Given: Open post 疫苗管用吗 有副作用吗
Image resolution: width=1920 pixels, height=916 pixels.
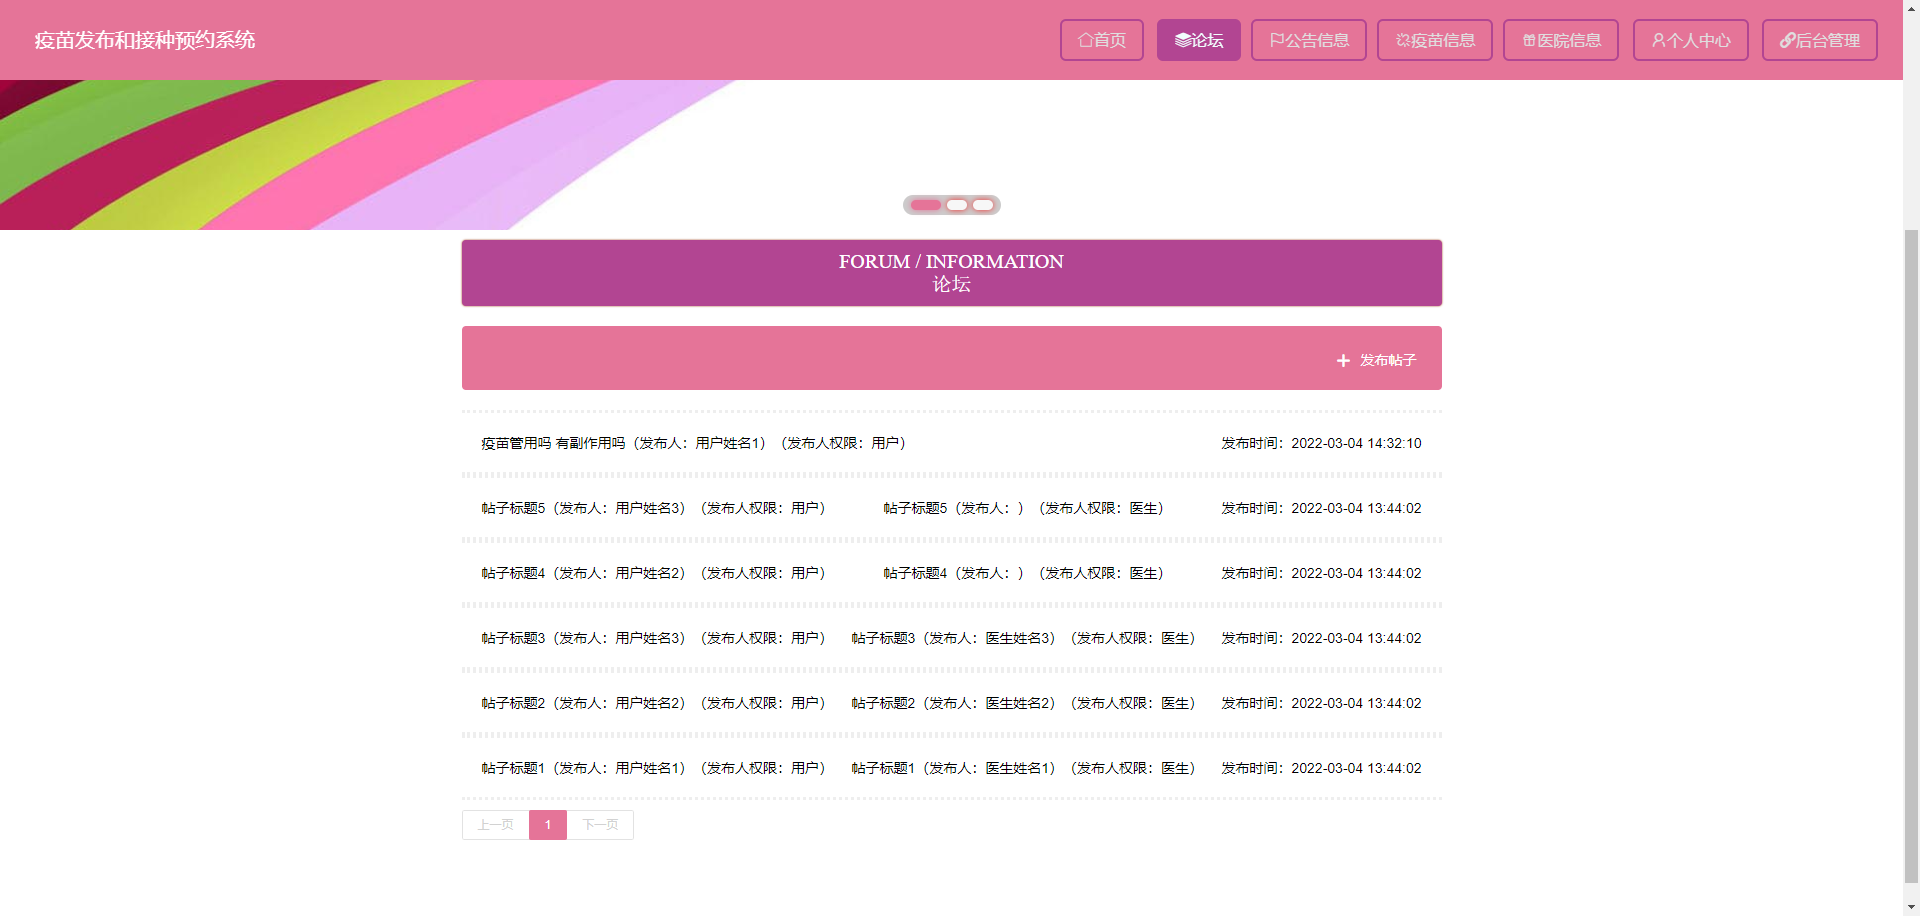Looking at the screenshot, I should (x=693, y=443).
